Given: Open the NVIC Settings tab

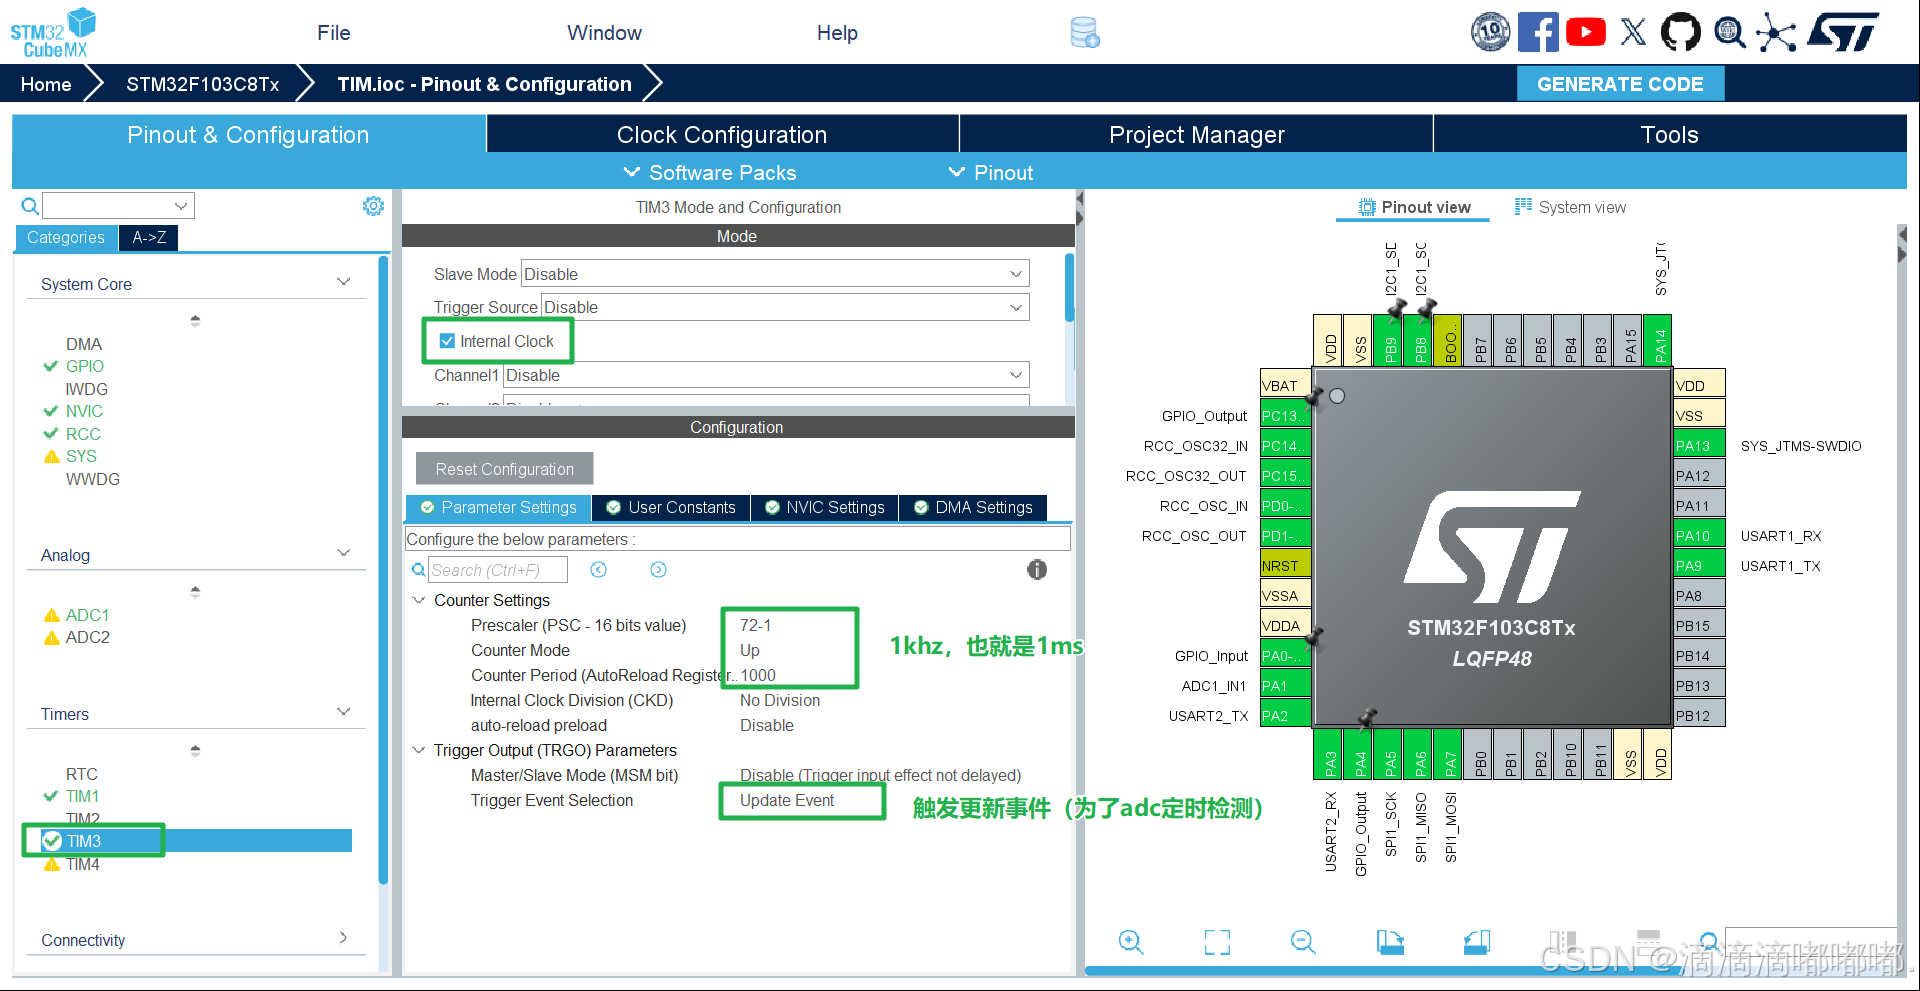Looking at the screenshot, I should [x=825, y=508].
